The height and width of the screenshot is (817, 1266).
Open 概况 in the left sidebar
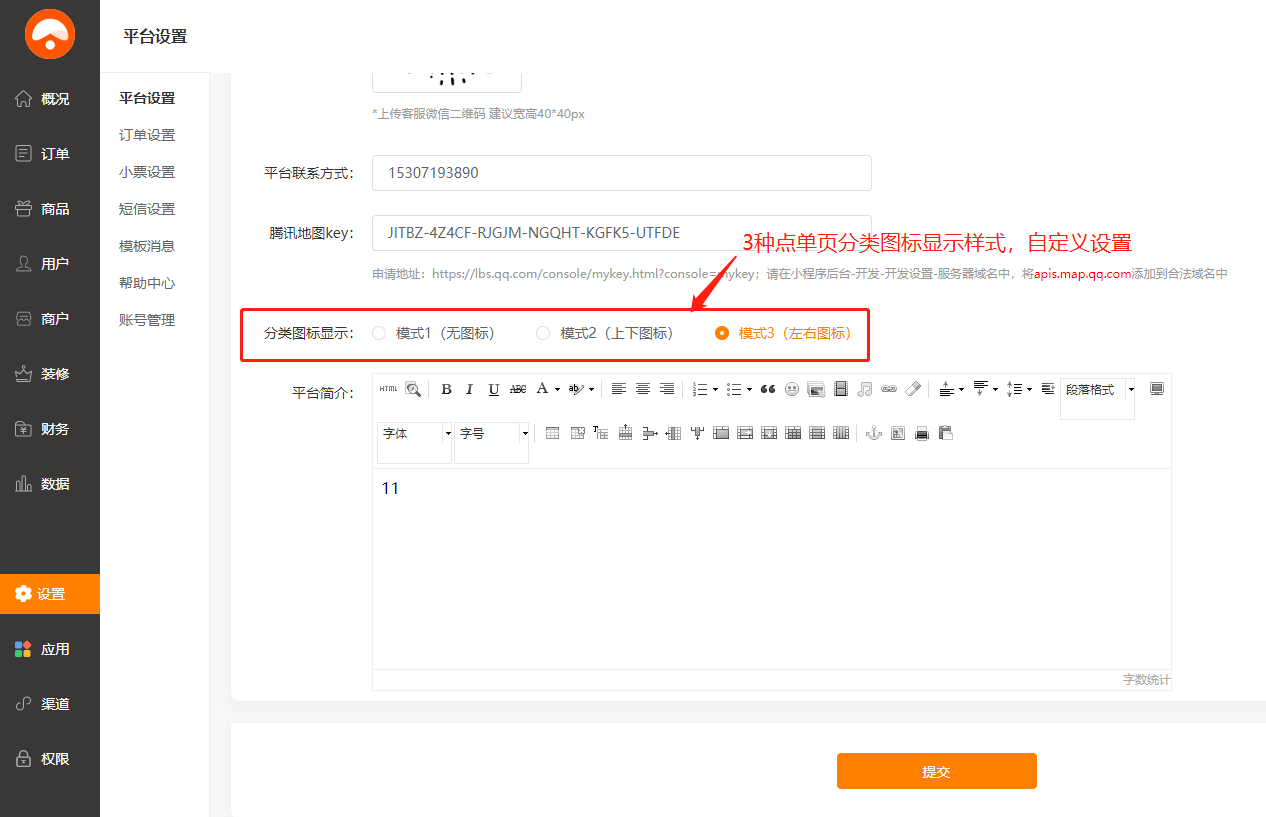(50, 99)
